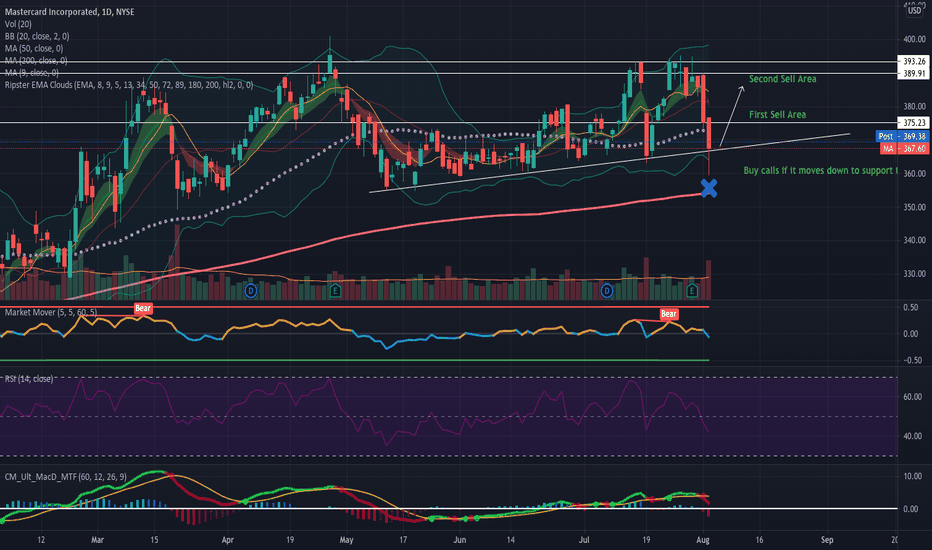Click the -0.50 value on Market Mover scale
Image resolution: width=932 pixels, height=550 pixels.
click(x=912, y=360)
